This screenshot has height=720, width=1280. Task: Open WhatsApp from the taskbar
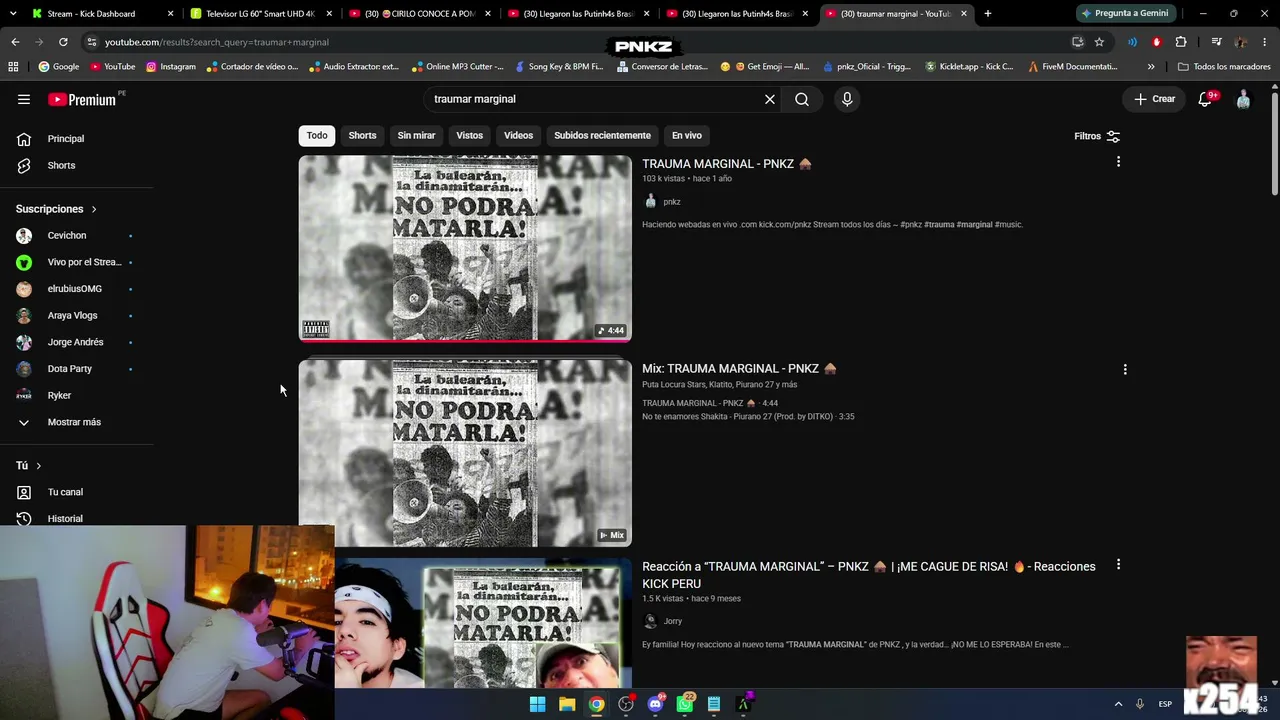685,704
